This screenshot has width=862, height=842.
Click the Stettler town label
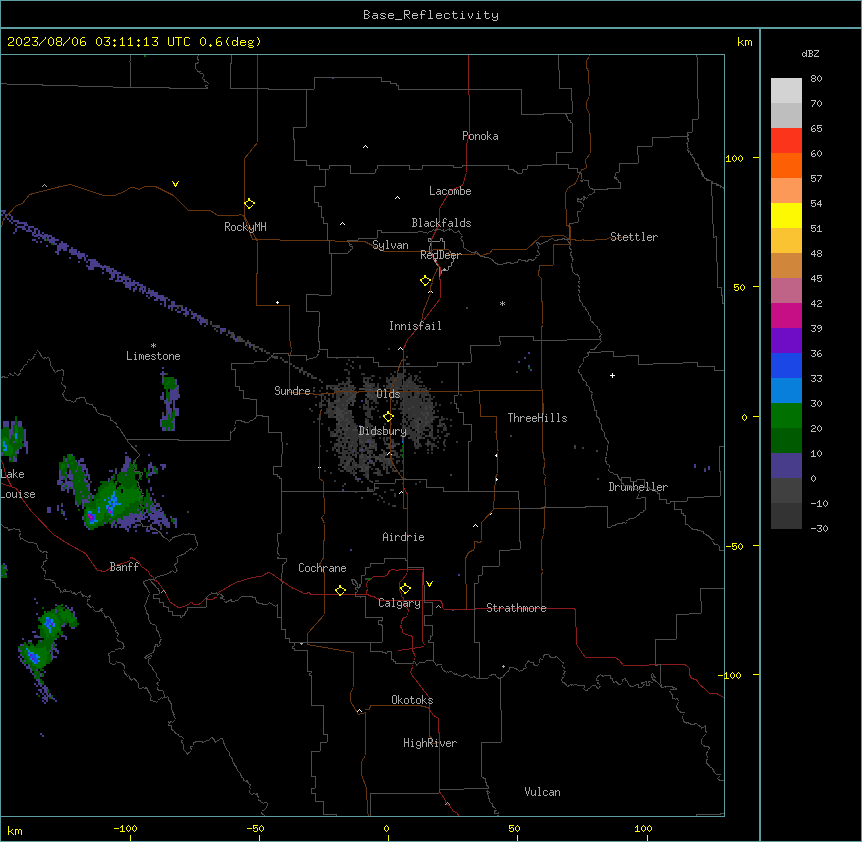(x=634, y=237)
